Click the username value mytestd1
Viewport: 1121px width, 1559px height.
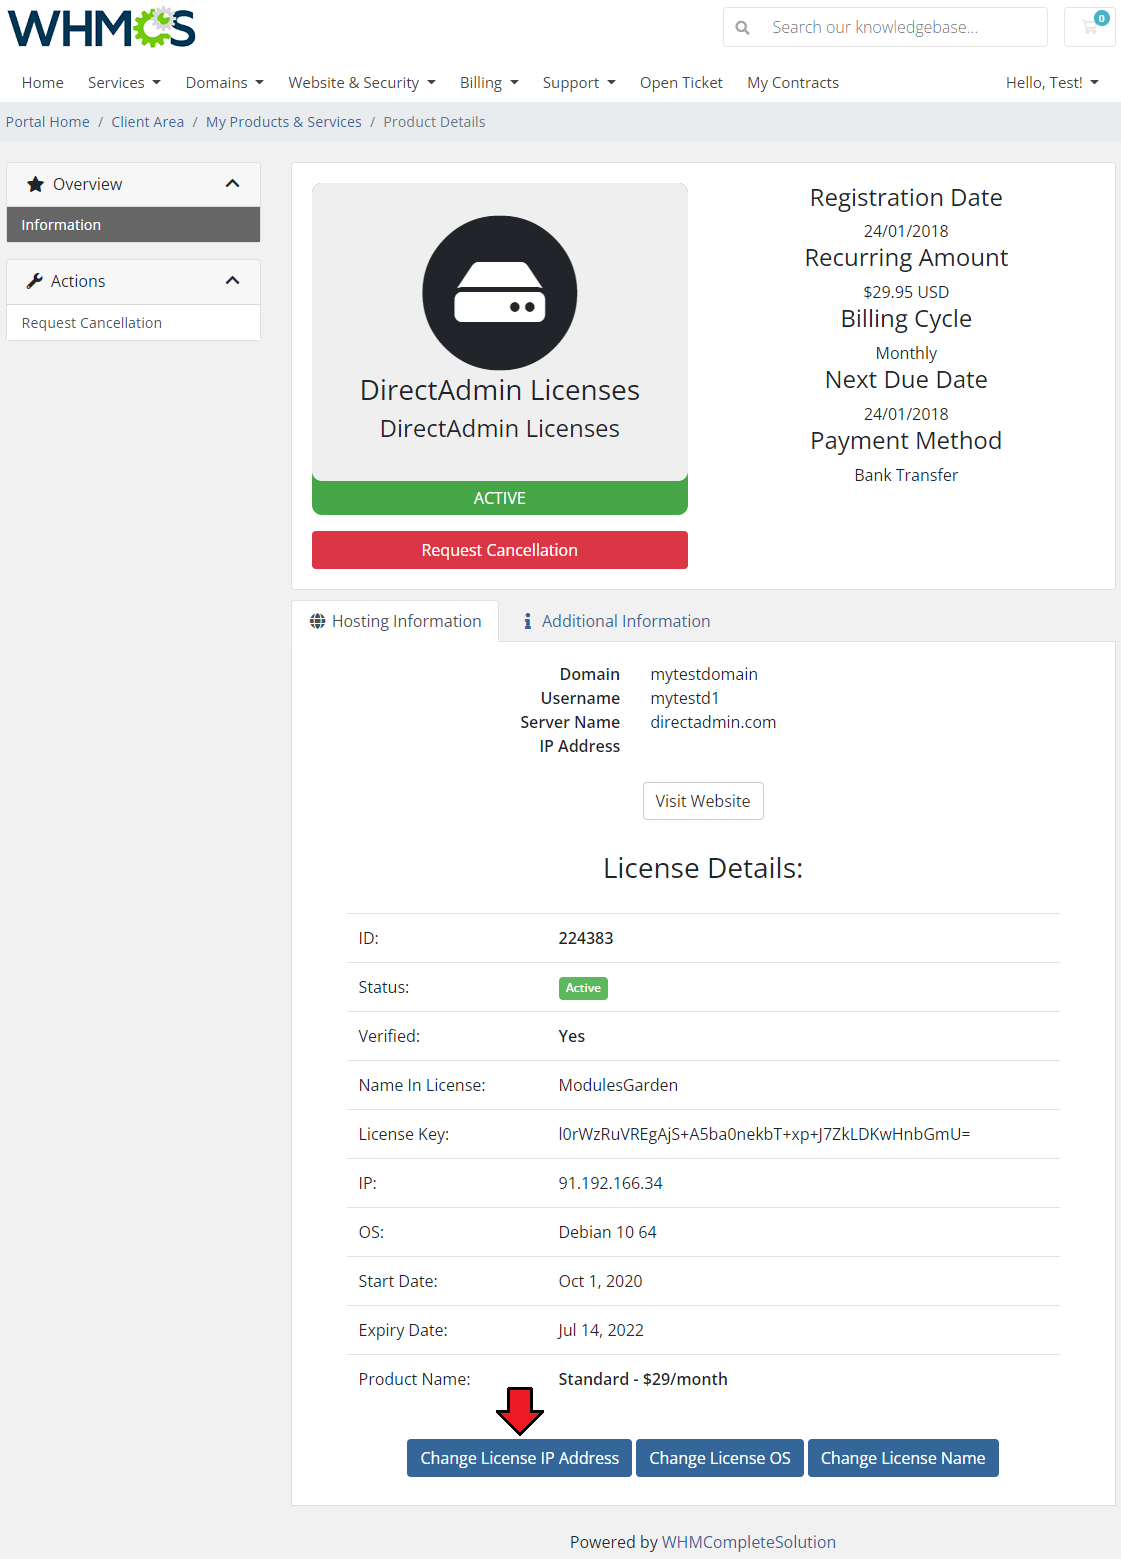coord(685,698)
